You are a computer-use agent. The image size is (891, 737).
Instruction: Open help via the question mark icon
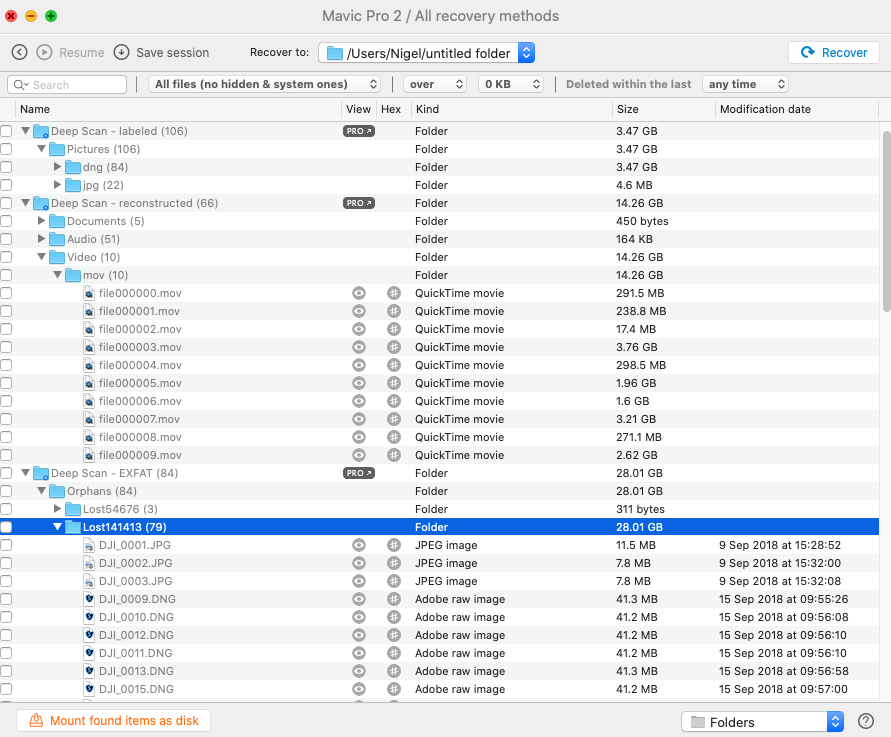[x=865, y=721]
